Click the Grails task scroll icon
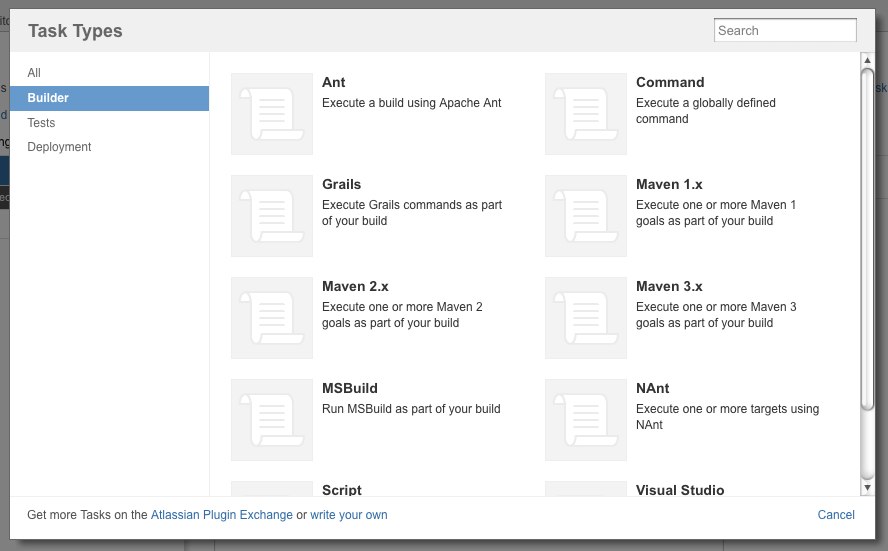The height and width of the screenshot is (551, 888). point(272,216)
